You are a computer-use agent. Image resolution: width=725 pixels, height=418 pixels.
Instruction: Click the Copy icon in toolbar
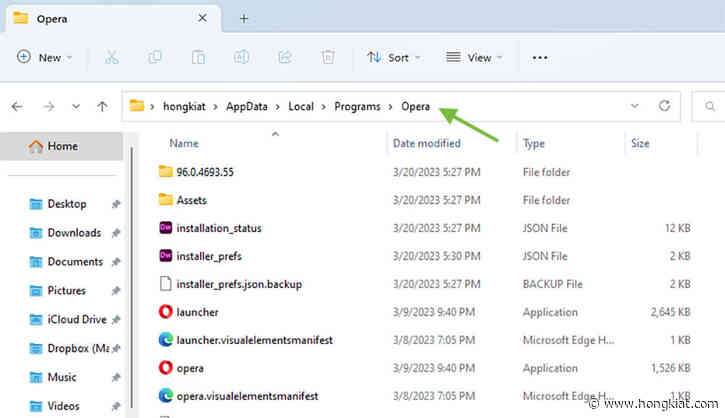154,57
